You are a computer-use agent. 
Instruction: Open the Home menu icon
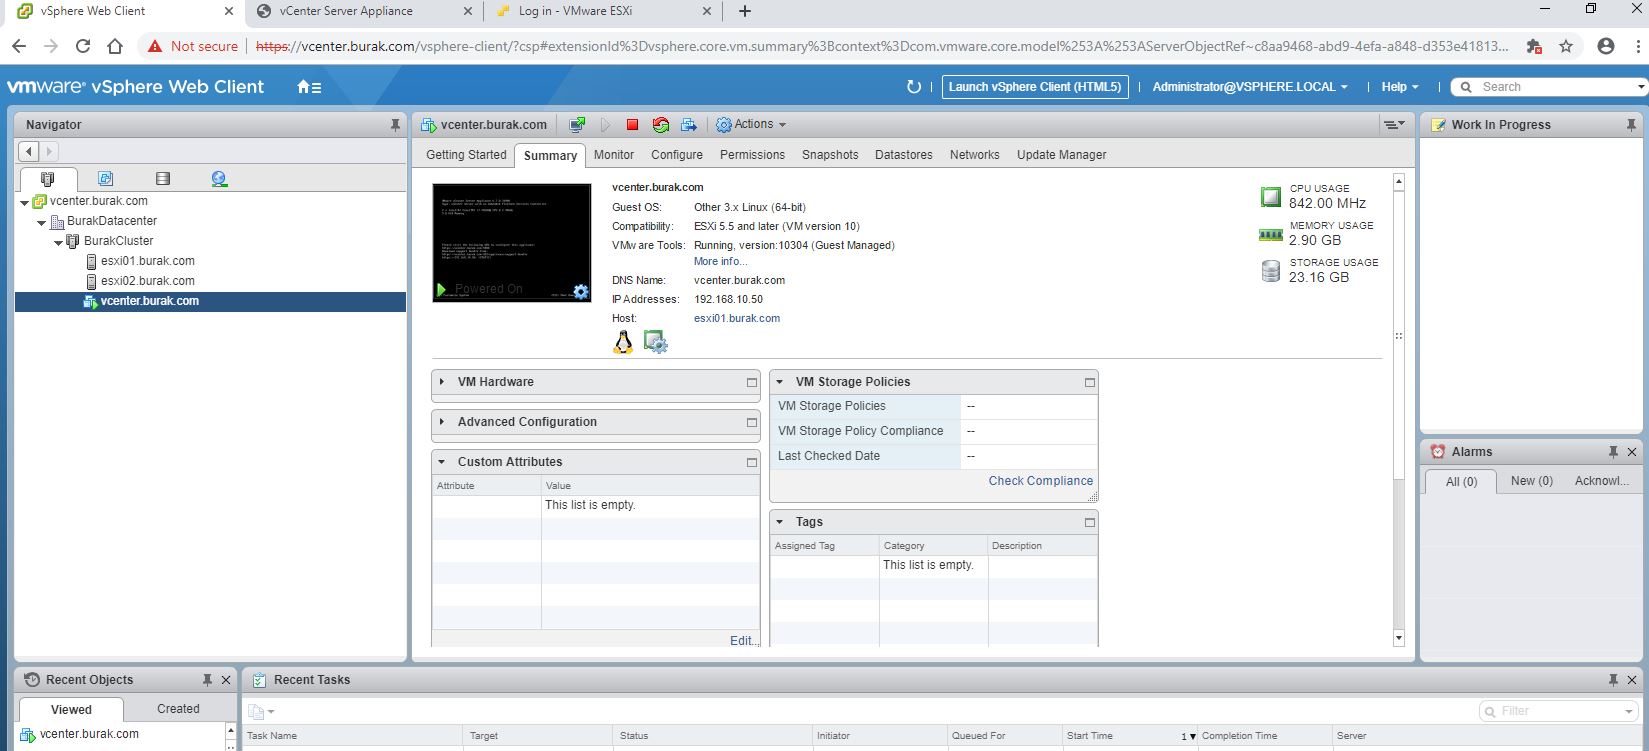click(309, 87)
